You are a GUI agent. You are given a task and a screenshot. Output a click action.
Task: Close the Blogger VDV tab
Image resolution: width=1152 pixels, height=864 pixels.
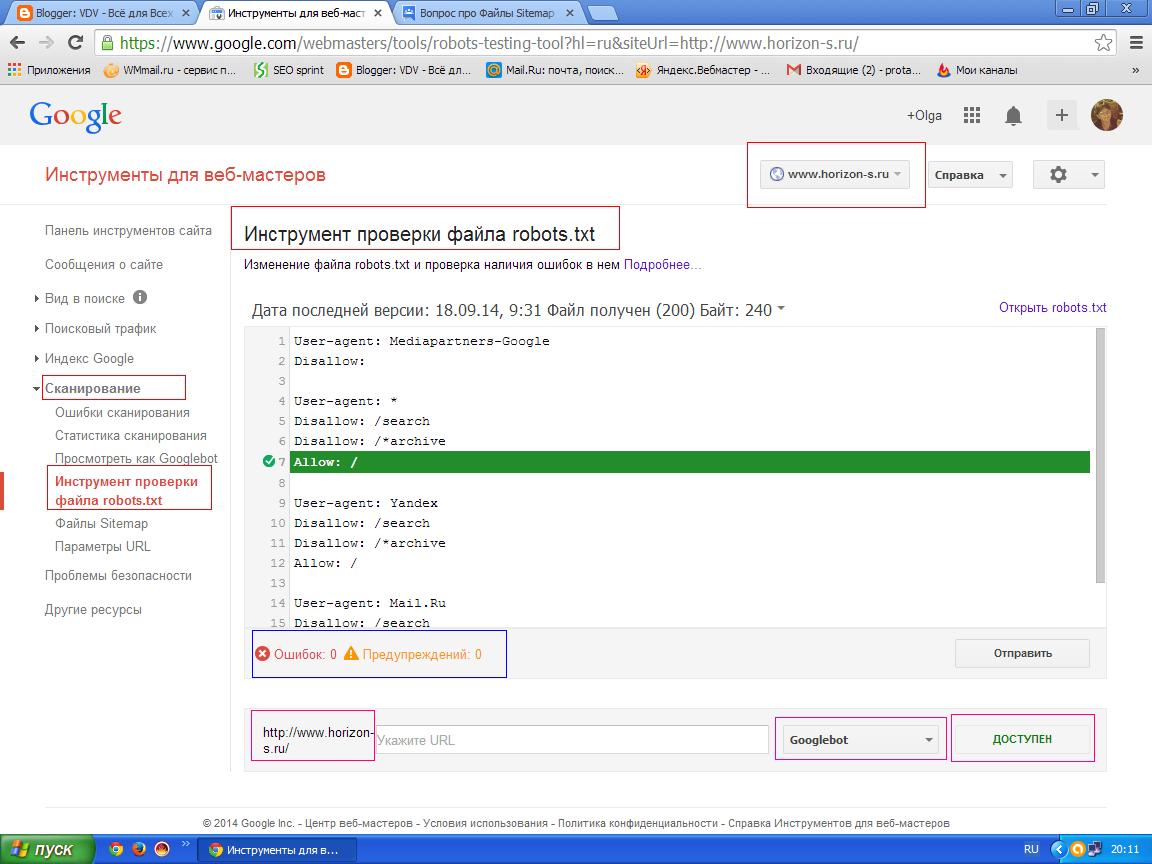coord(185,13)
